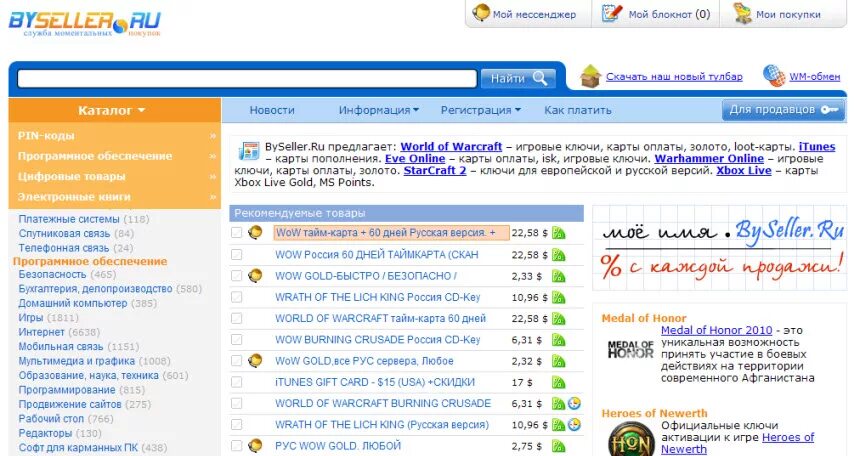Check the box for WoW GOLD, все РУС сервера

click(x=236, y=361)
